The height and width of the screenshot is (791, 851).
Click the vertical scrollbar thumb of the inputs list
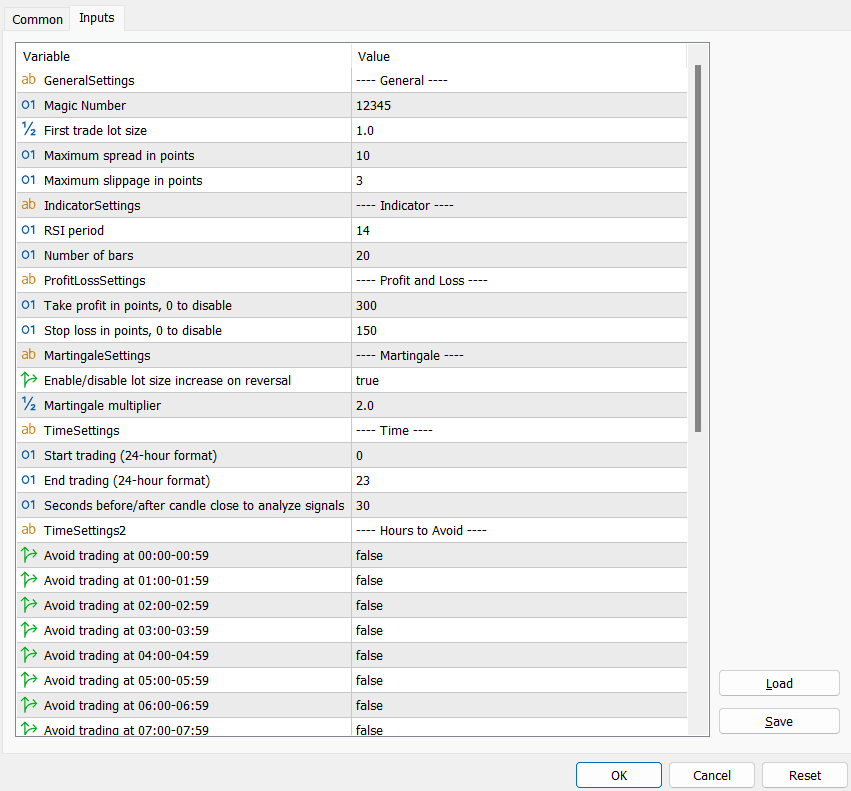[x=698, y=249]
